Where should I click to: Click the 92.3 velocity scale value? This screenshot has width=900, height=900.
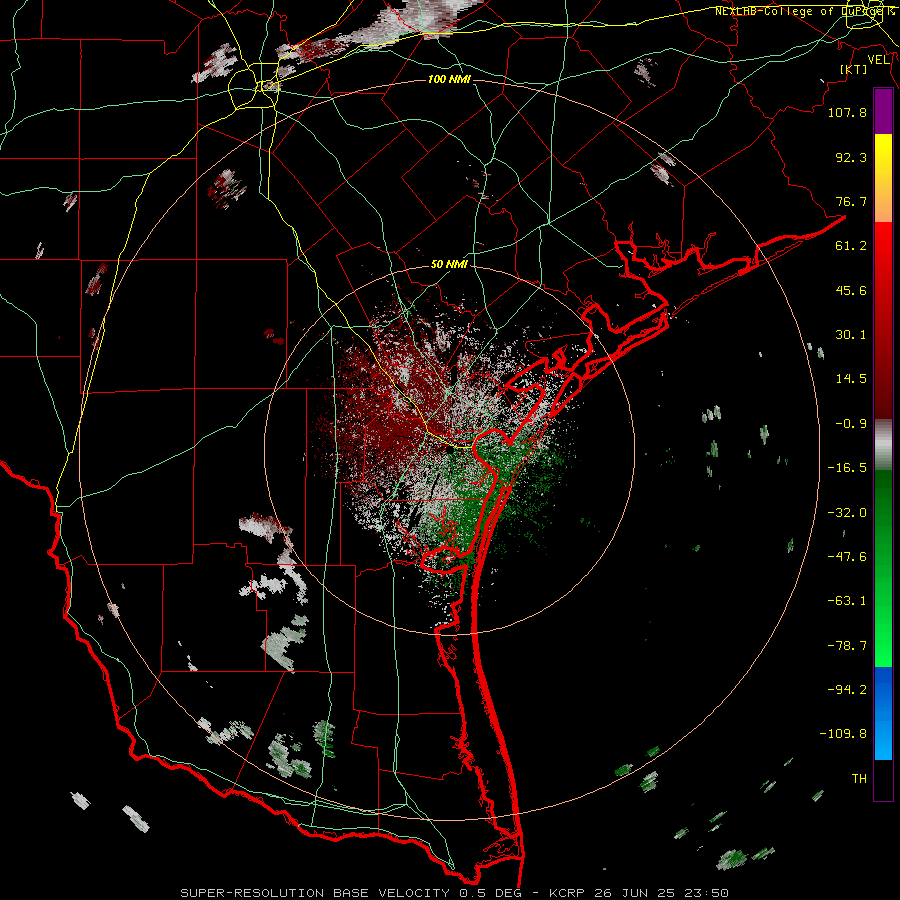[x=851, y=157]
